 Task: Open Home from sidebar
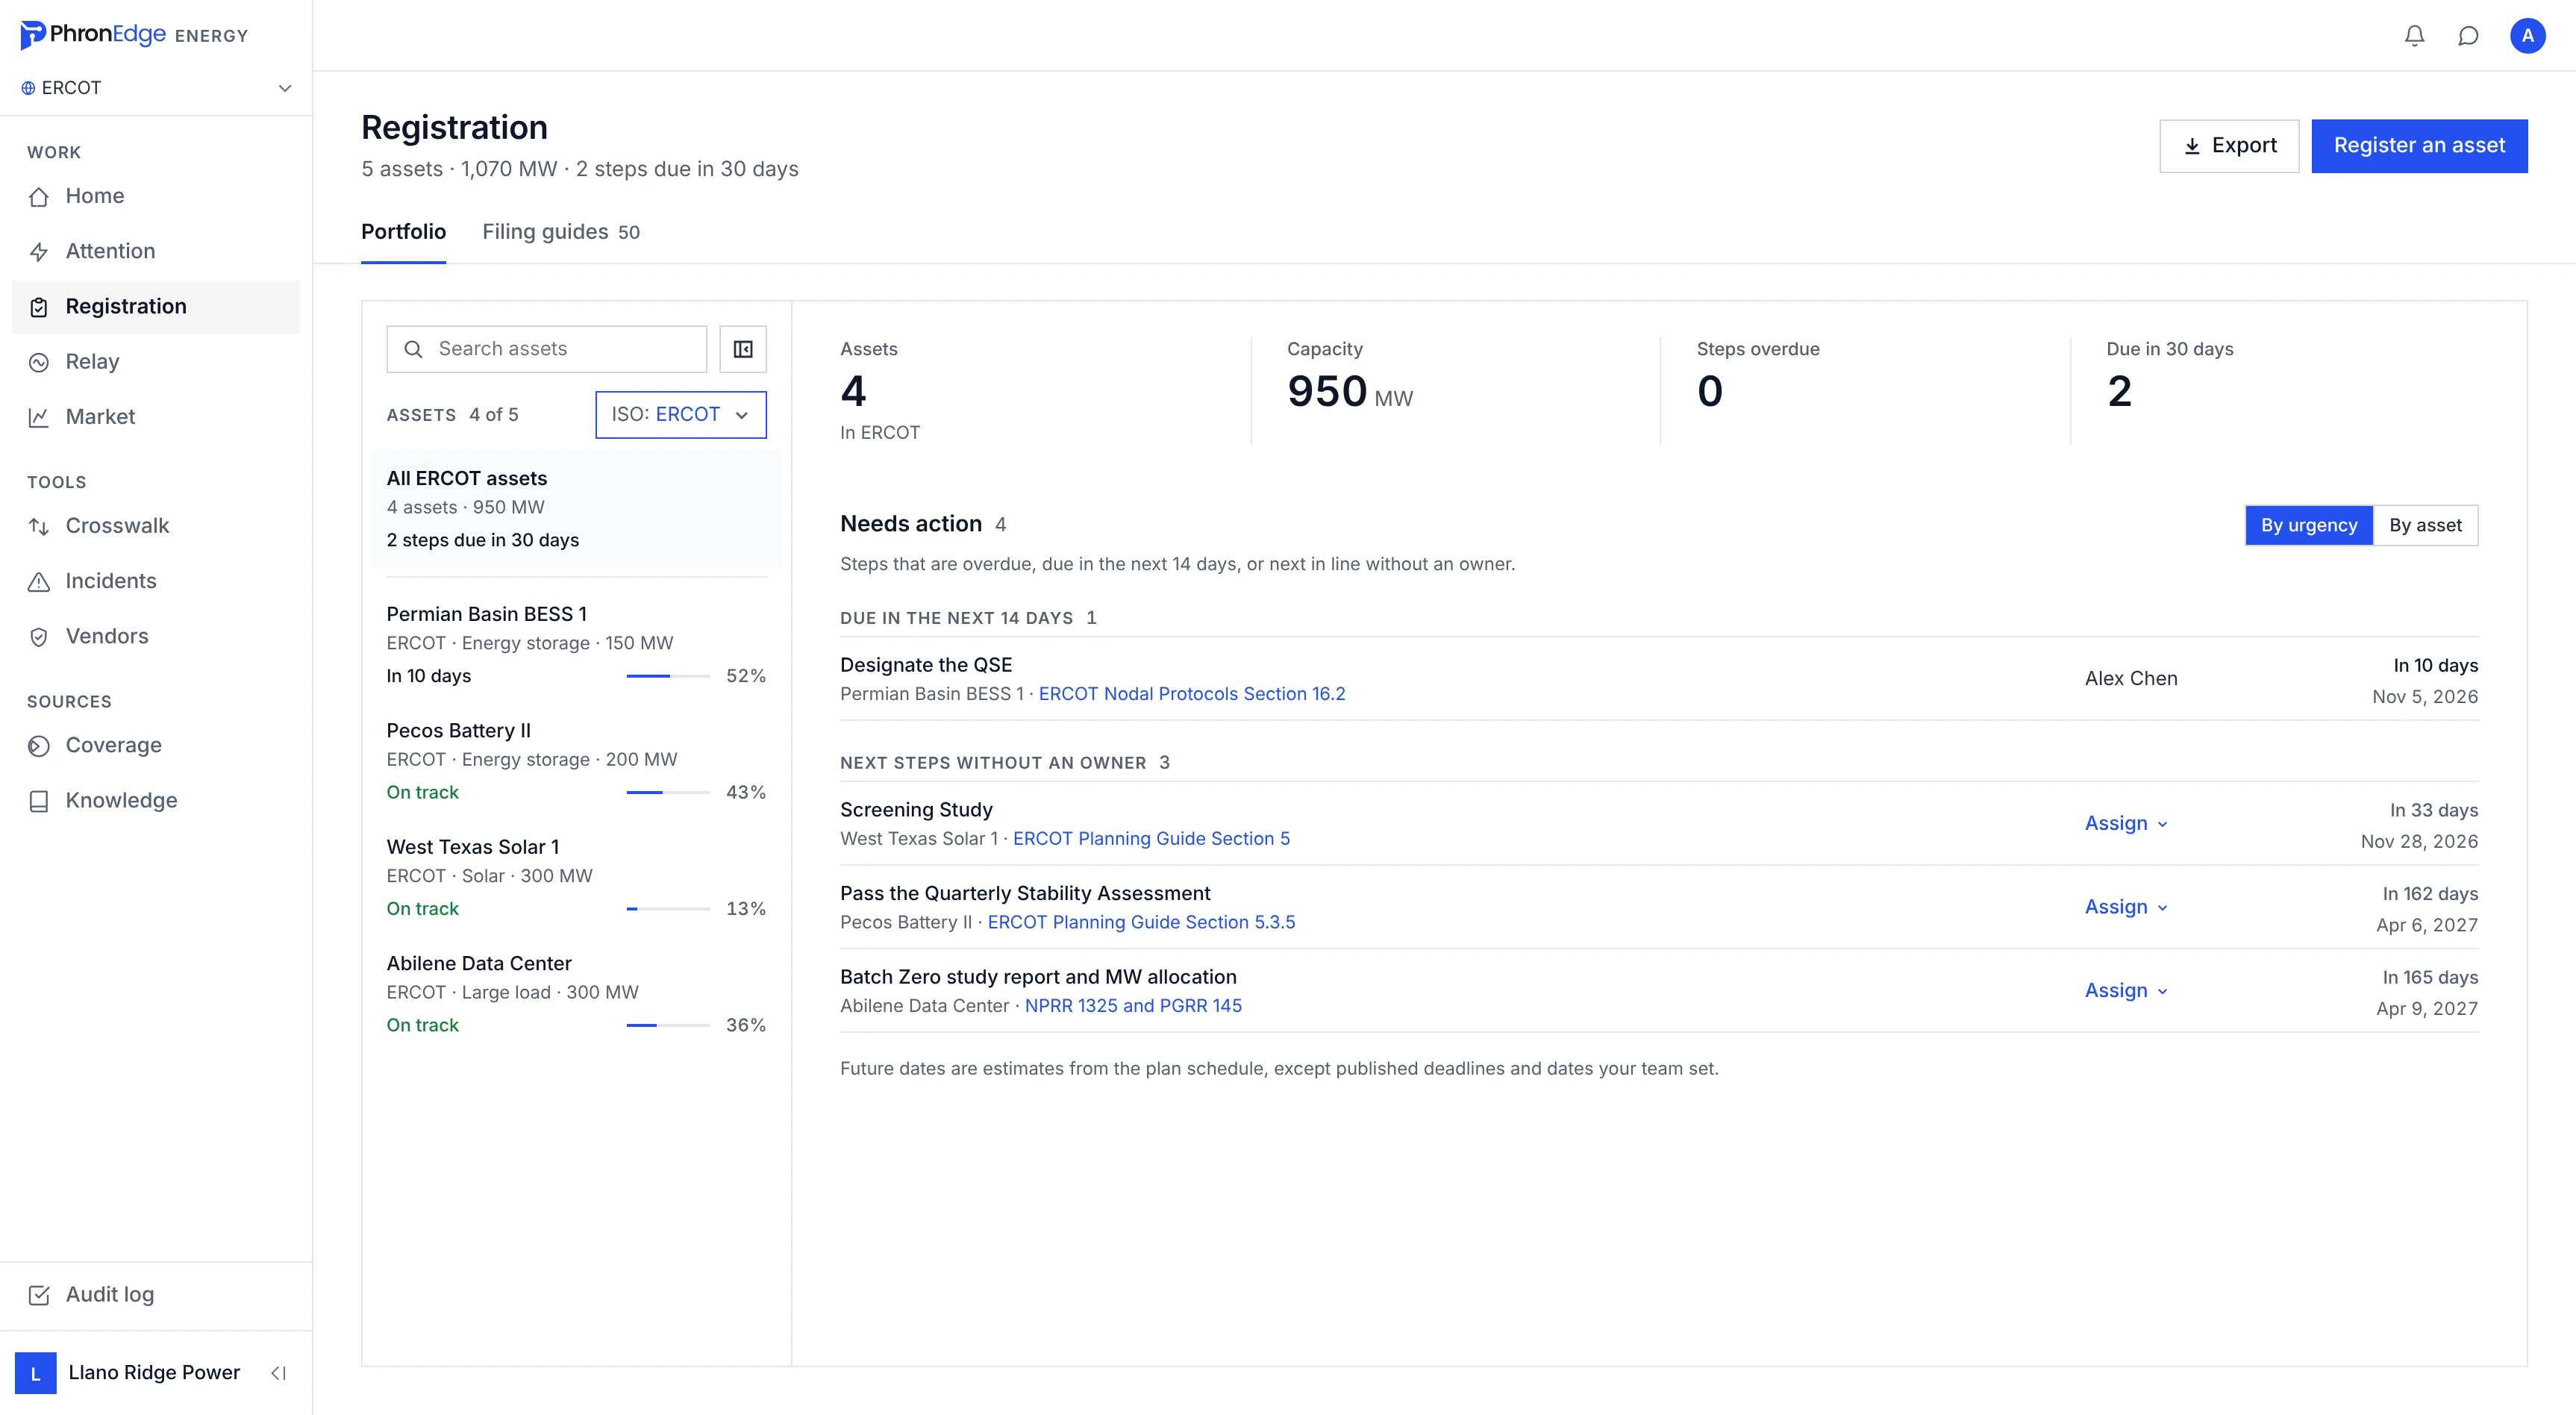point(156,196)
